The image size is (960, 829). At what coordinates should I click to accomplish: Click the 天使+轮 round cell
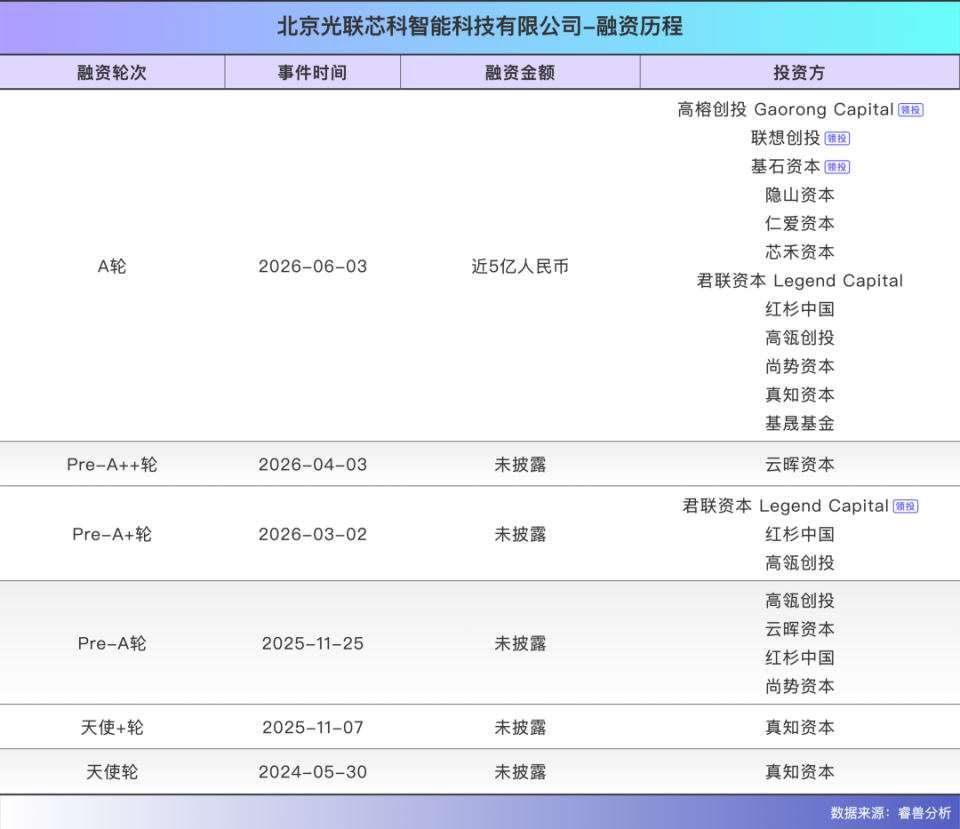point(112,727)
